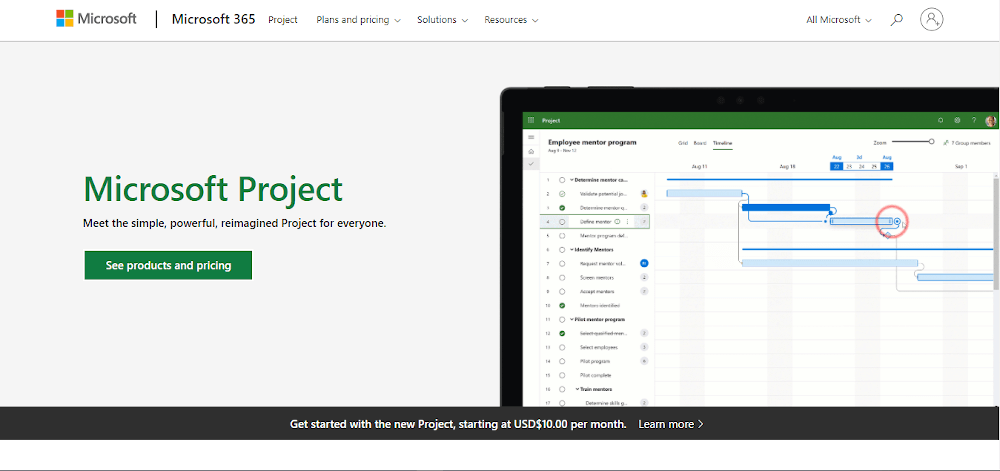
Task: Click info icon on Define mentor row
Action: (x=617, y=222)
